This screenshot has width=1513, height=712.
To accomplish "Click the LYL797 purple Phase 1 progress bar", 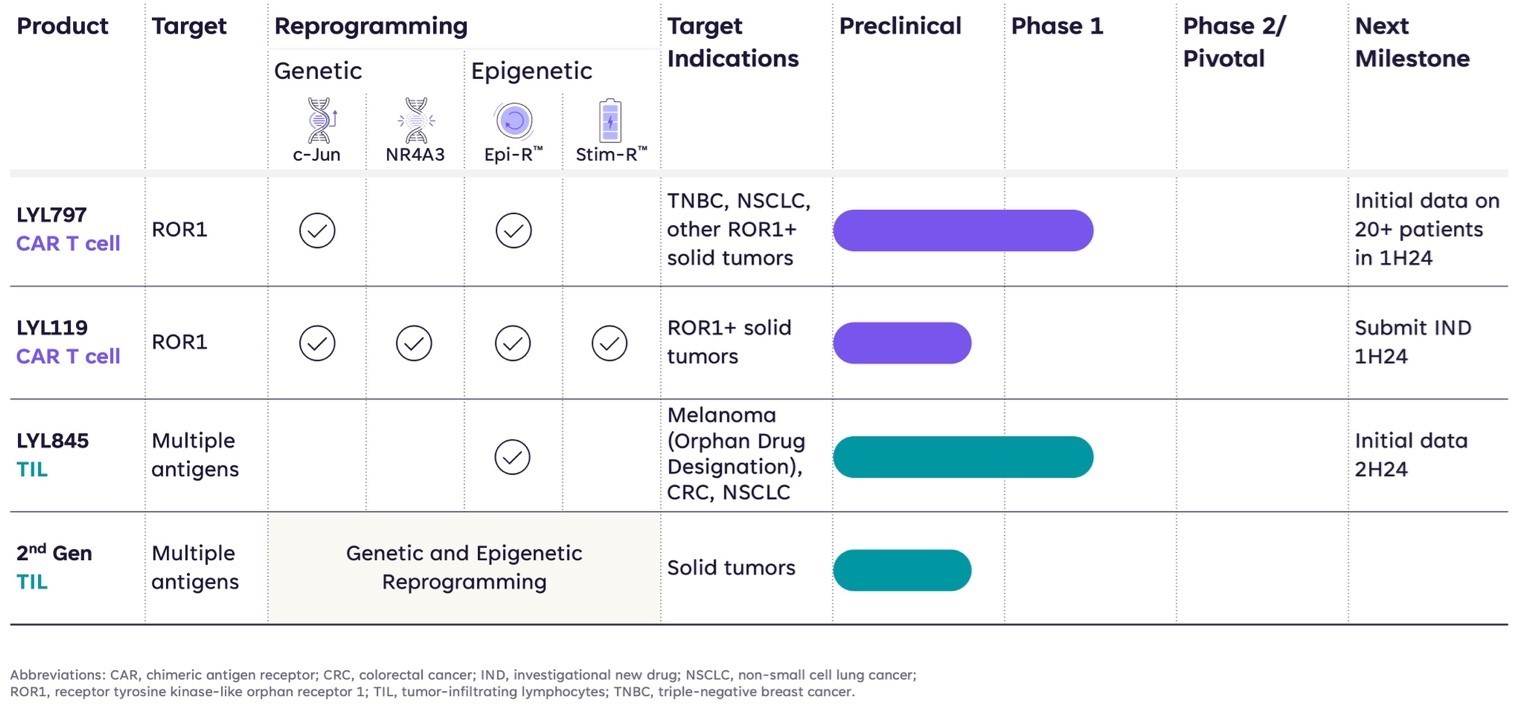I will click(x=962, y=230).
